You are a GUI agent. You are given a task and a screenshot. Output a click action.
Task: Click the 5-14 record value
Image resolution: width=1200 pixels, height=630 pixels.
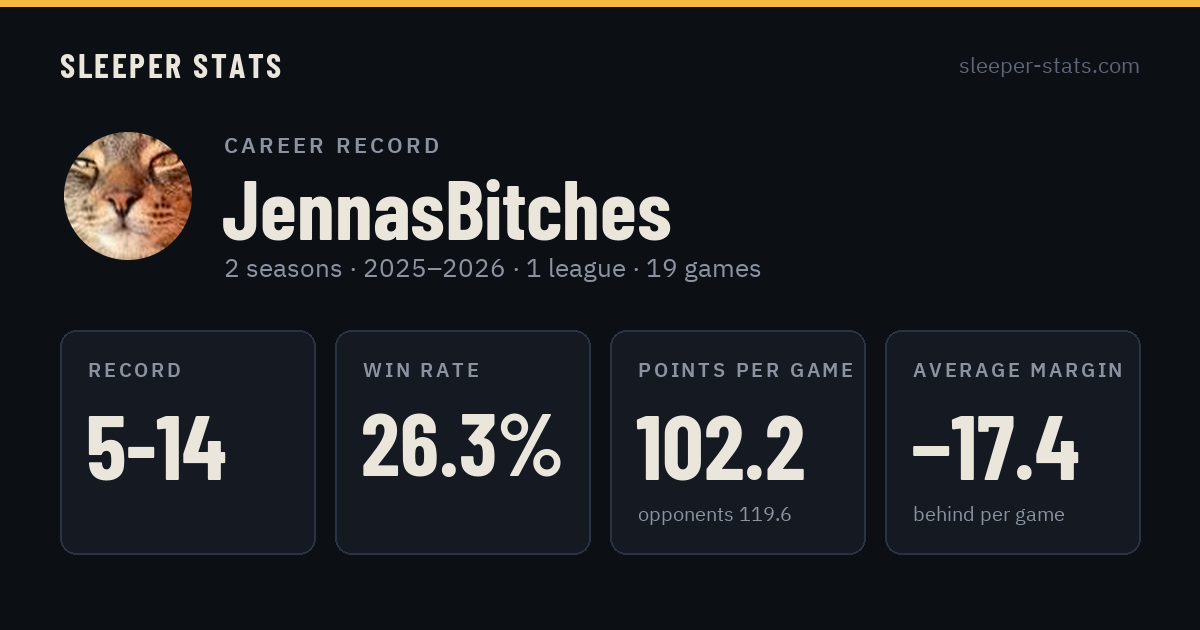point(157,449)
